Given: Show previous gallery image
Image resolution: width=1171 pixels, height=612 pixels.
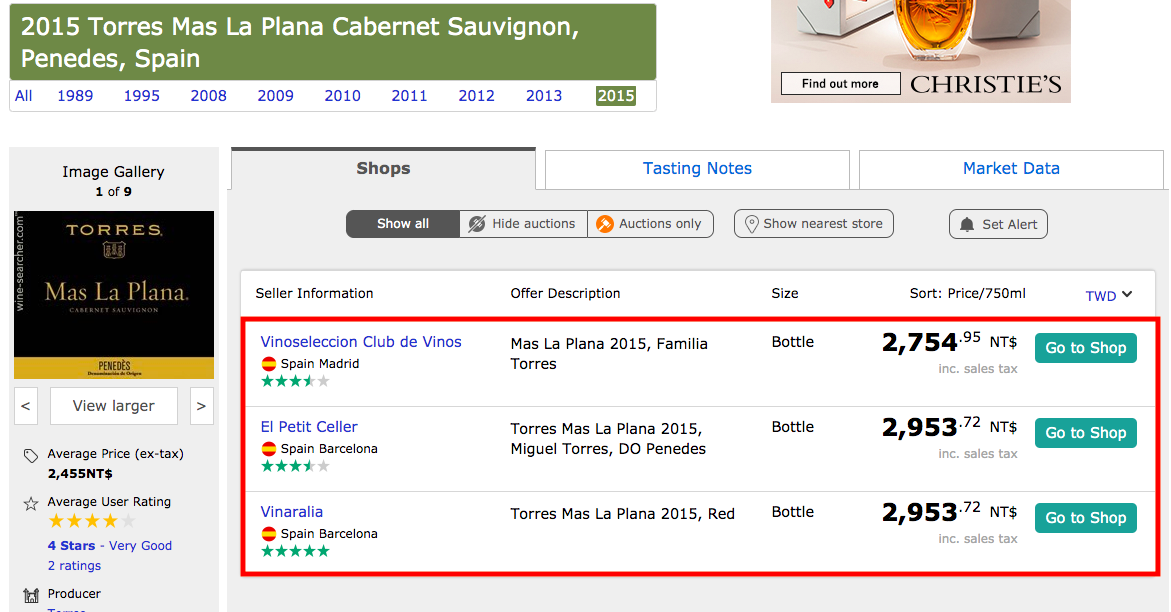Looking at the screenshot, I should click(25, 406).
